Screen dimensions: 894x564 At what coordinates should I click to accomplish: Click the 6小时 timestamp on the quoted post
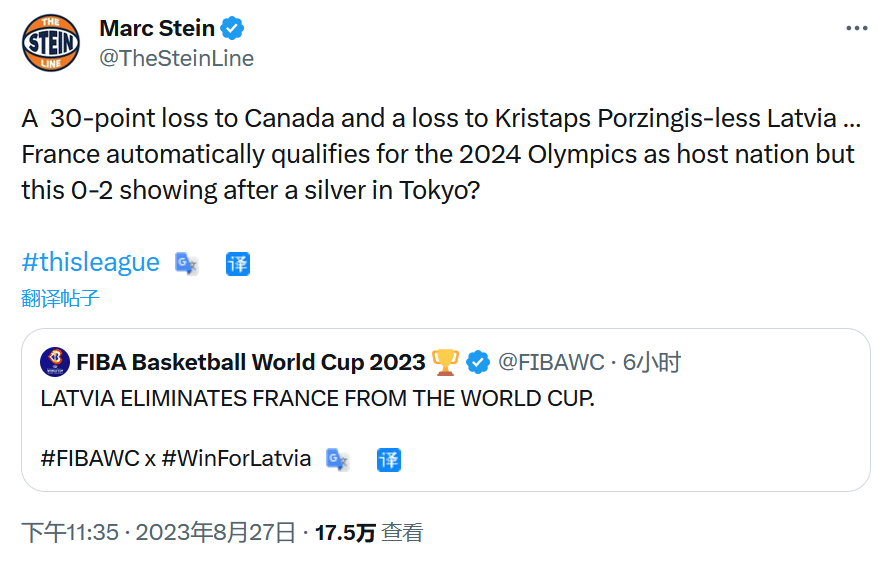coord(652,361)
